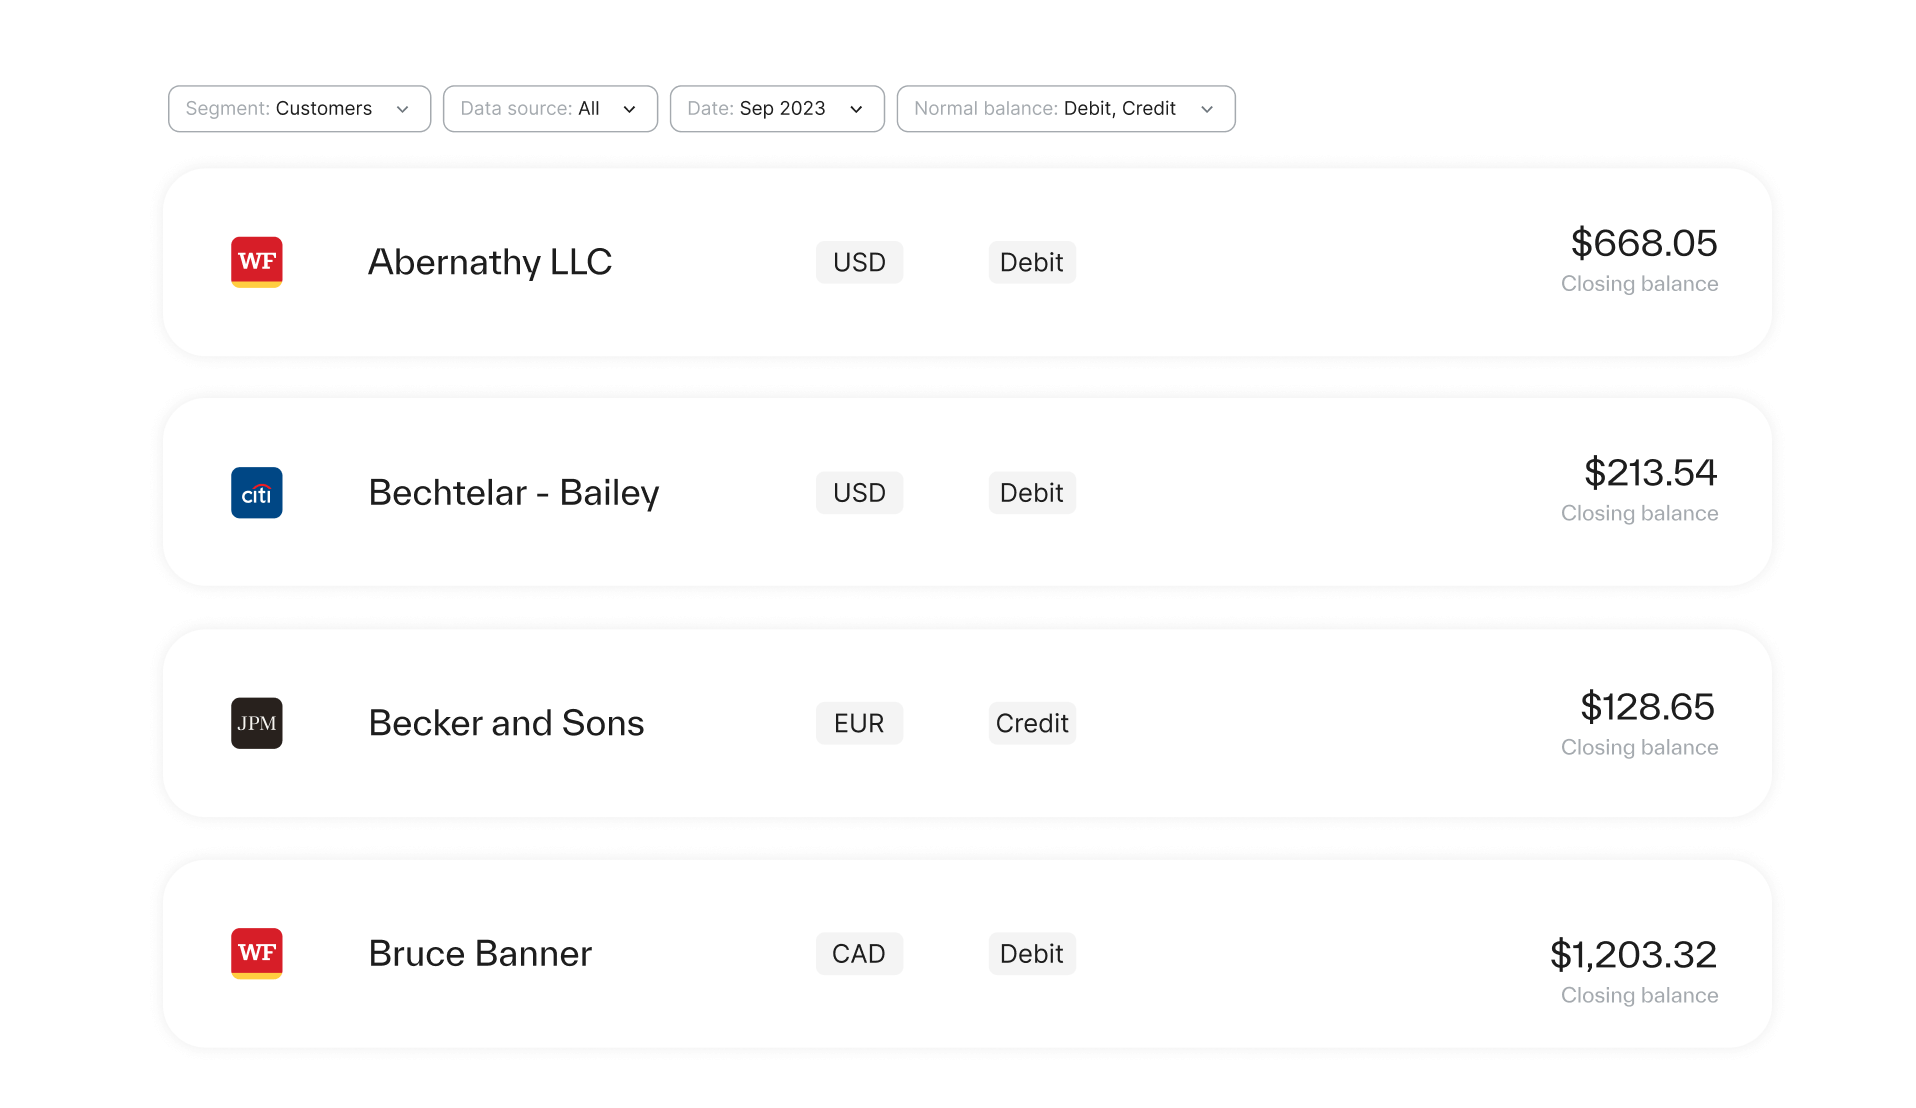The height and width of the screenshot is (1108, 1916).
Task: Click Debit tag on Bechtelar - Bailey row
Action: tap(1032, 493)
